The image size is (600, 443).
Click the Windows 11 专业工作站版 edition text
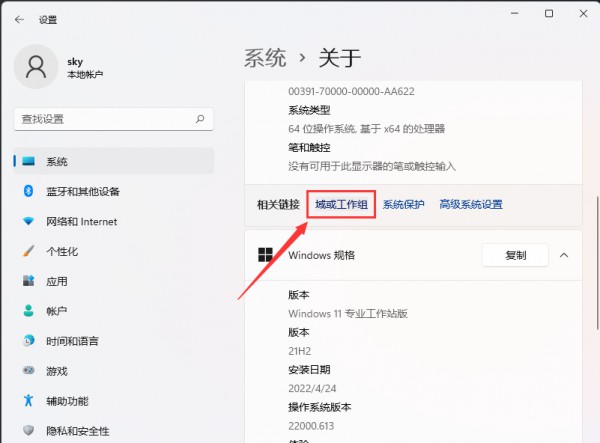(x=348, y=314)
